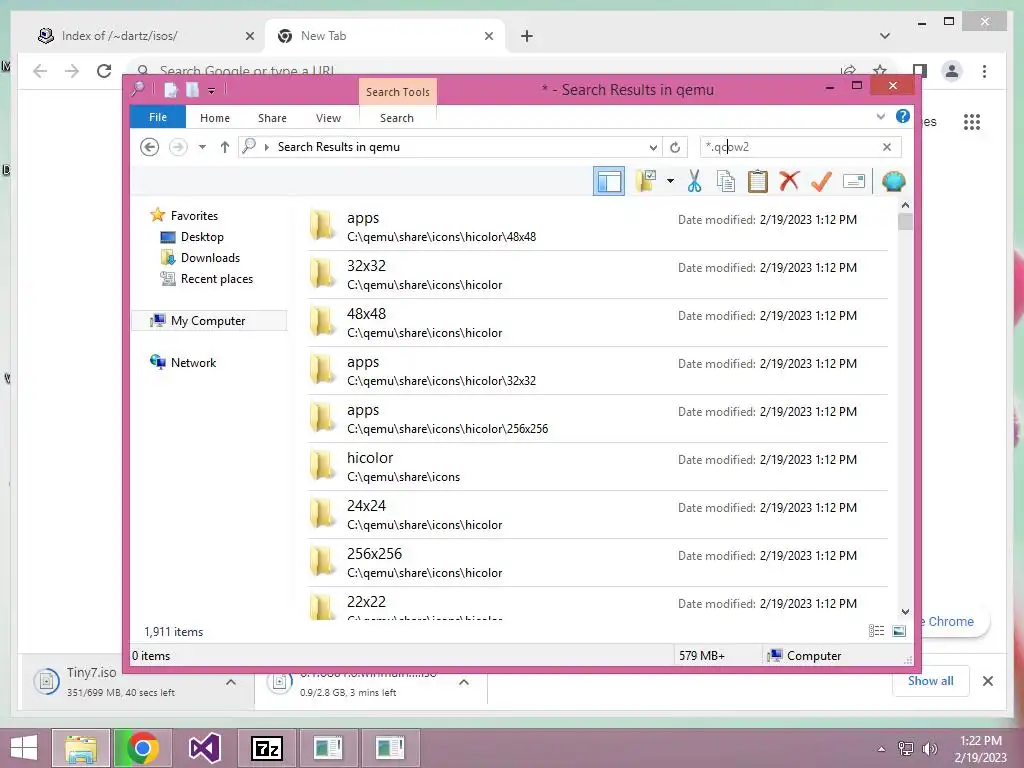Open dropdown arrow beside folder options icon
This screenshot has height=768, width=1024.
click(670, 181)
